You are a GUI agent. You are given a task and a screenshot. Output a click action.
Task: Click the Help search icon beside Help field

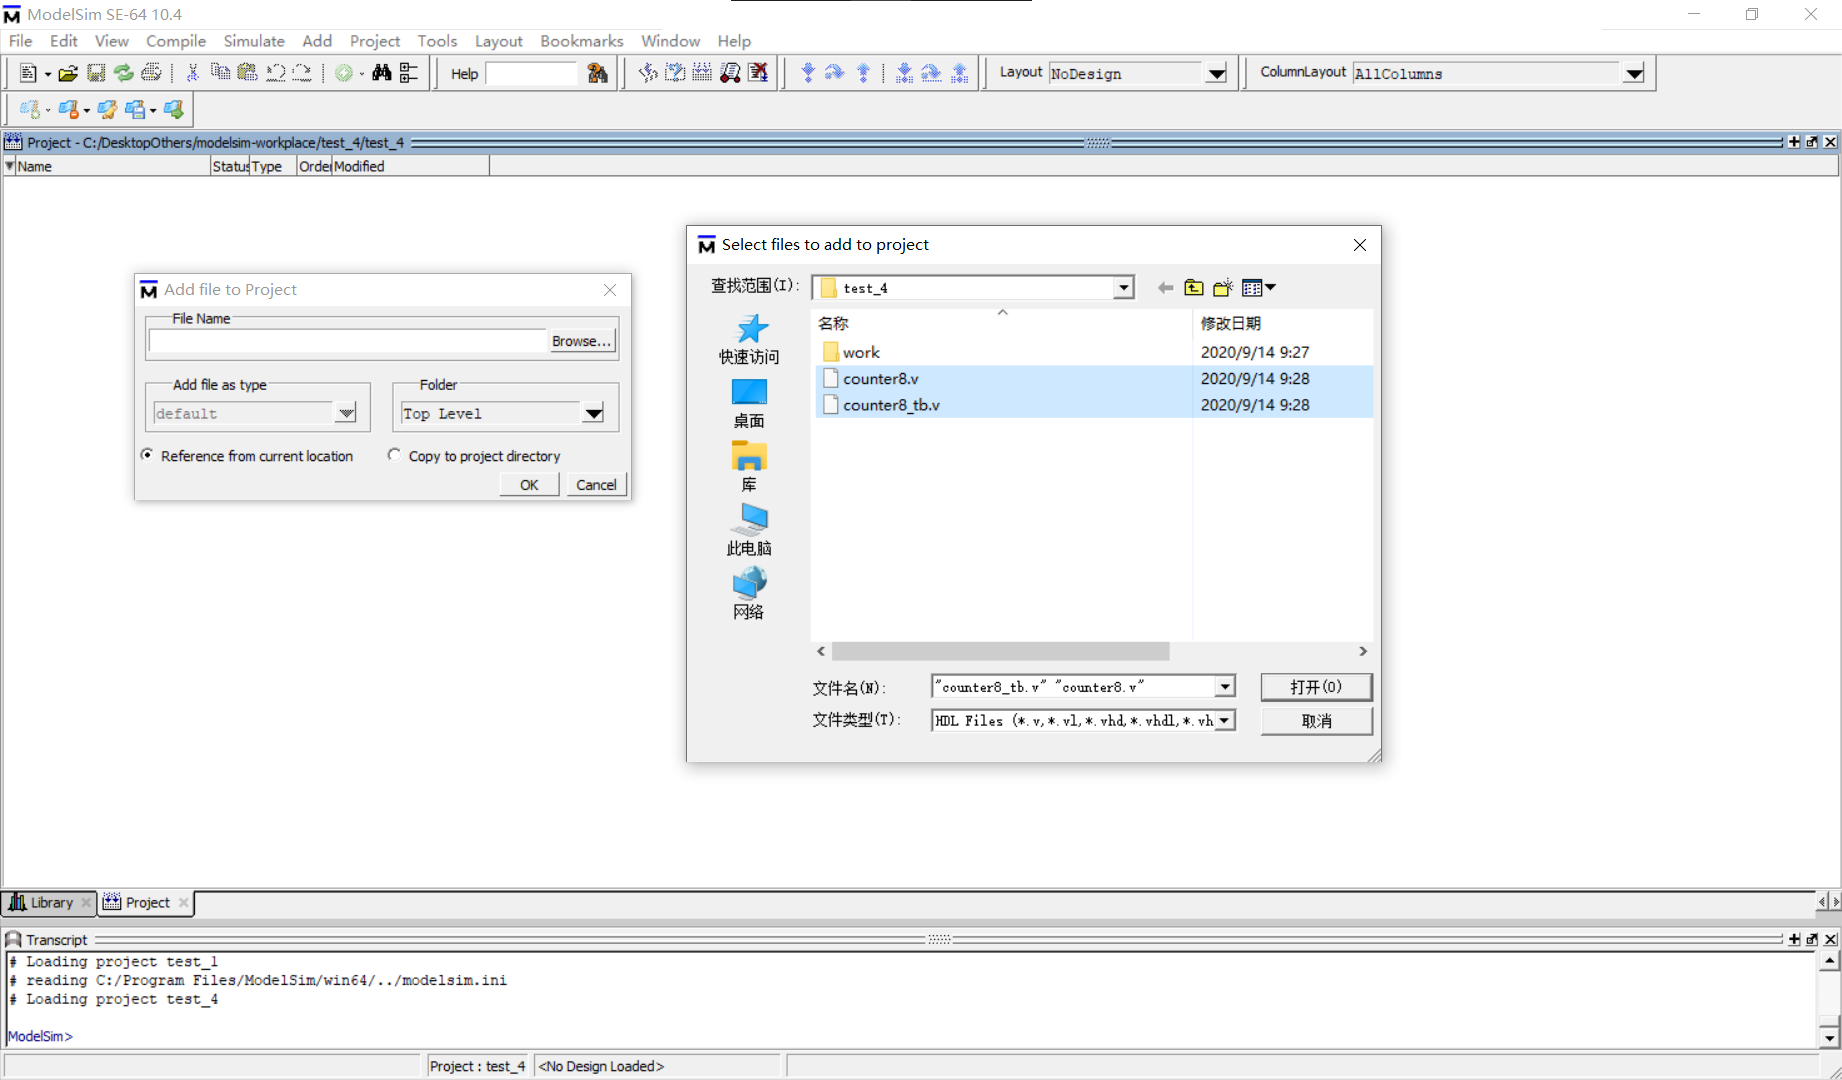tap(598, 73)
